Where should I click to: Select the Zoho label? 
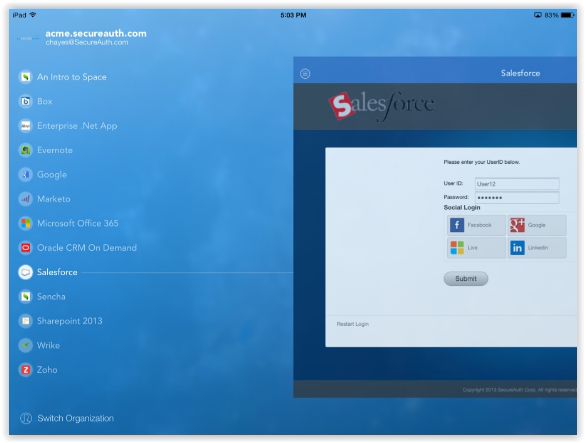[x=47, y=370]
